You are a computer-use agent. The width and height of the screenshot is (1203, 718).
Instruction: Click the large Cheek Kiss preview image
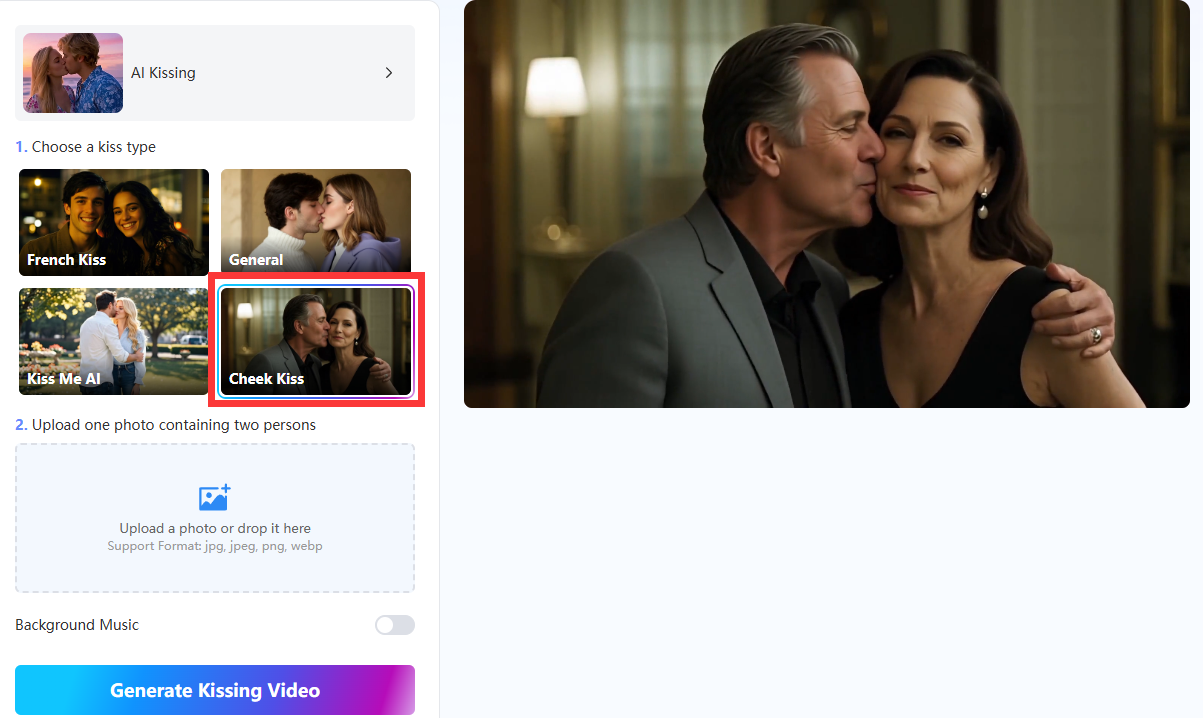[826, 204]
